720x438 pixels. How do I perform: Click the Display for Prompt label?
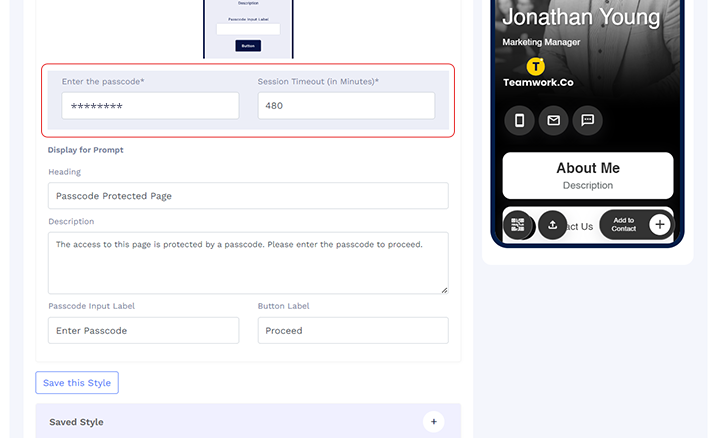pyautogui.click(x=85, y=150)
